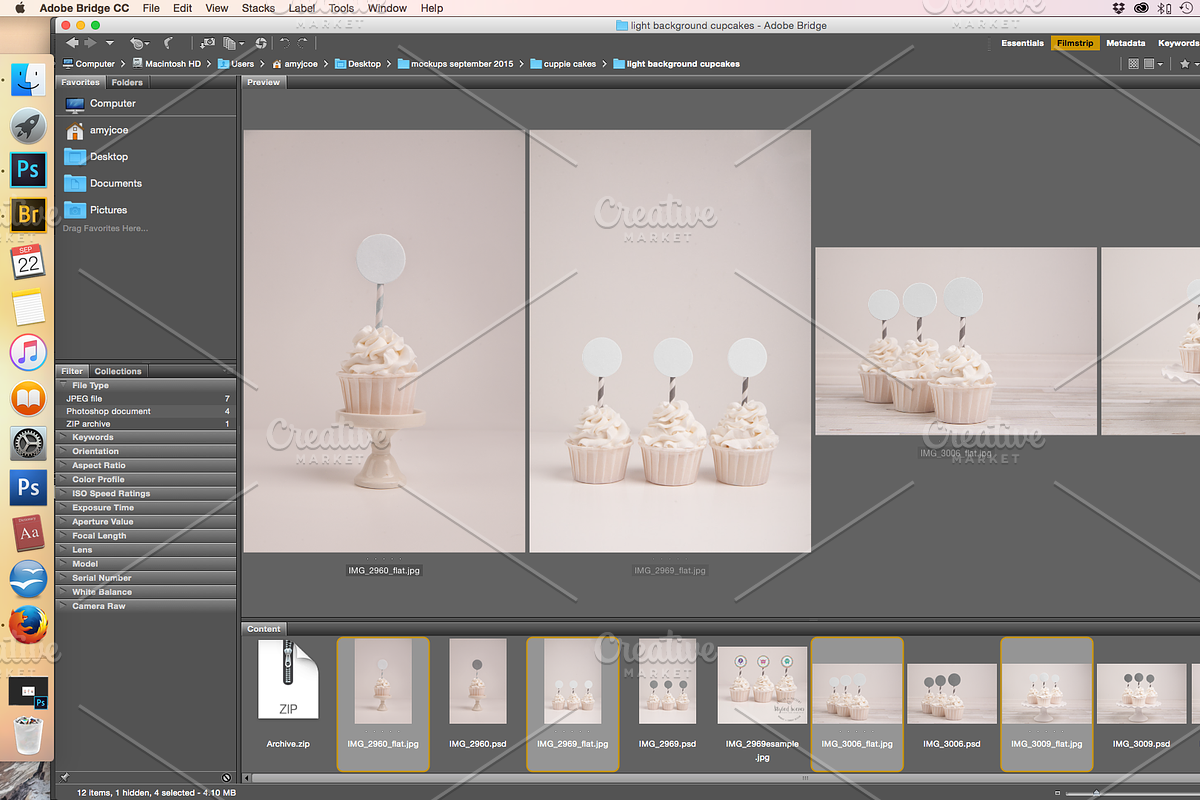Click the thumbnail quality grid icon
The width and height of the screenshot is (1200, 800).
1133,64
